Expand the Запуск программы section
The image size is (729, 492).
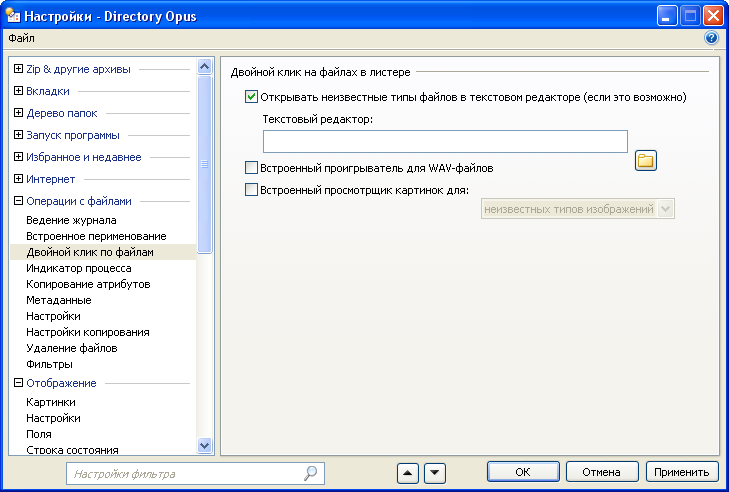pyautogui.click(x=18, y=135)
